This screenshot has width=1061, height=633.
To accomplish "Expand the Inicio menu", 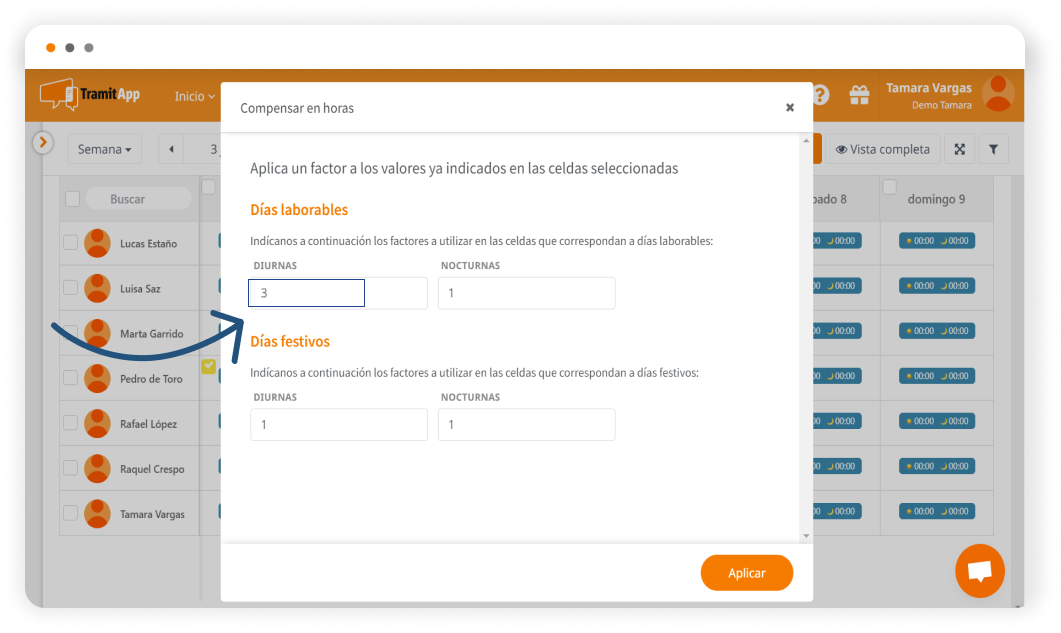I will point(194,96).
